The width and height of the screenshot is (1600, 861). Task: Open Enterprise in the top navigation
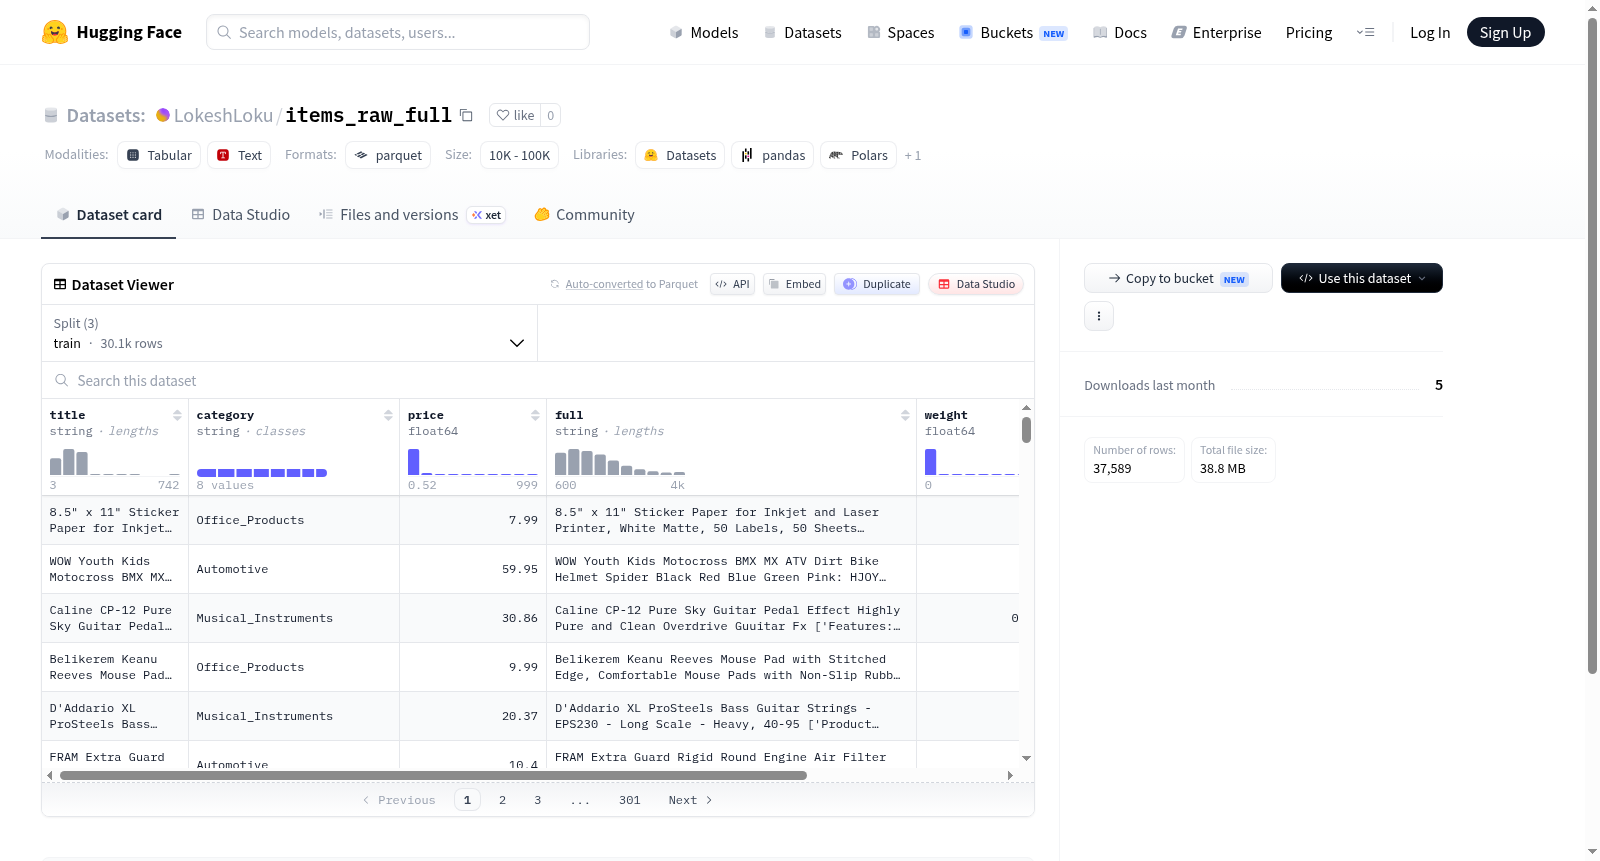coord(1217,33)
